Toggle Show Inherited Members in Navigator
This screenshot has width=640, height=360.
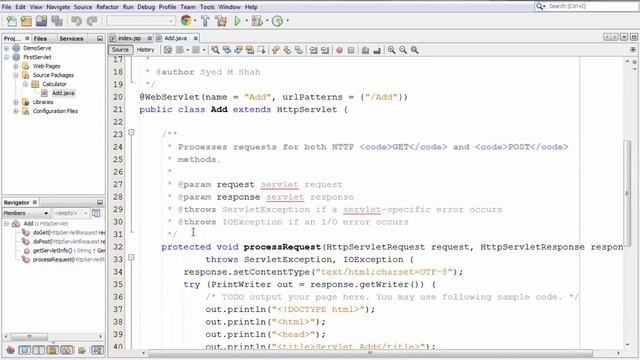[11, 350]
